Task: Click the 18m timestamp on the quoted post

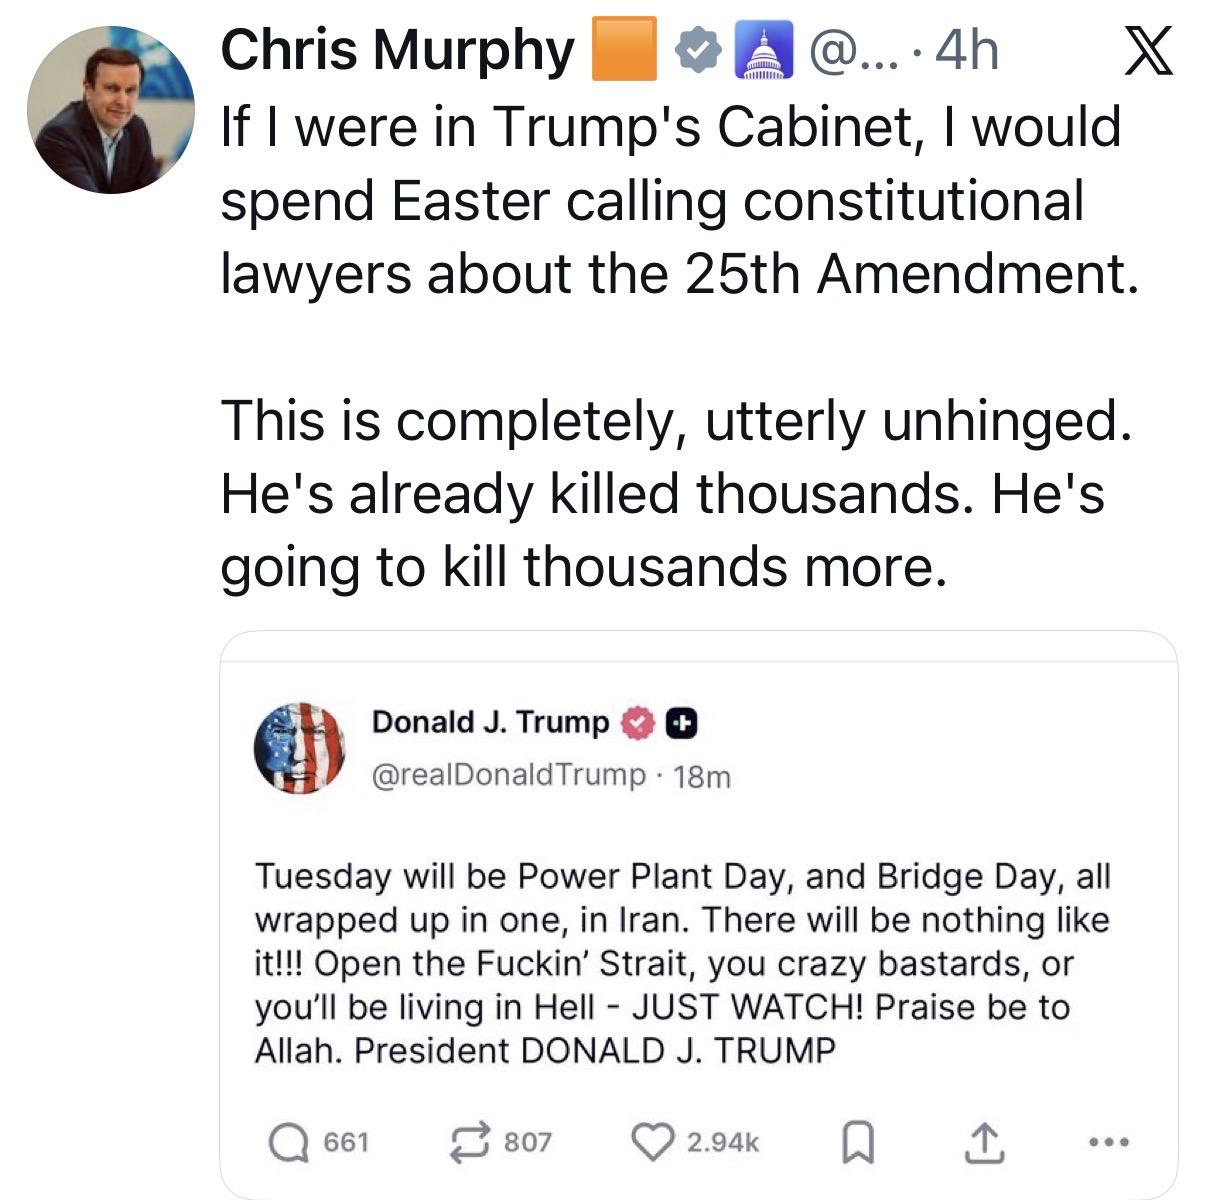Action: pos(703,776)
